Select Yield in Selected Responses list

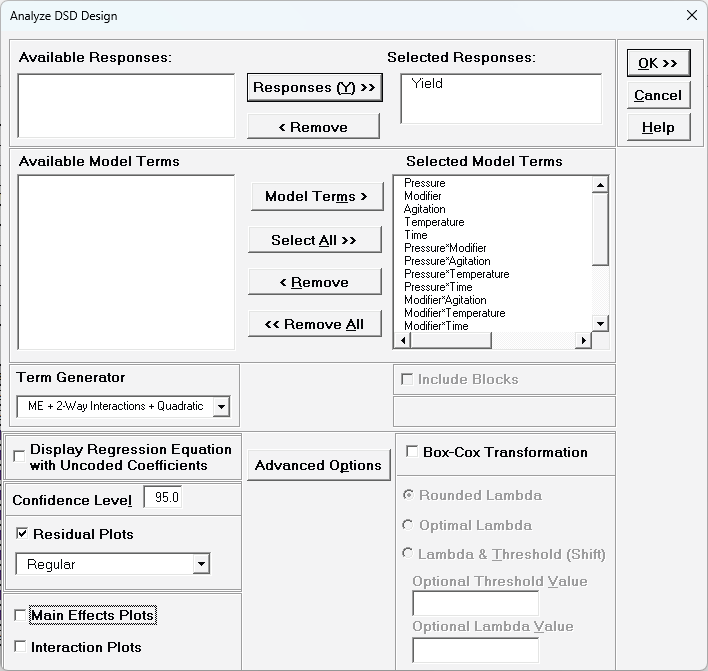tap(427, 84)
